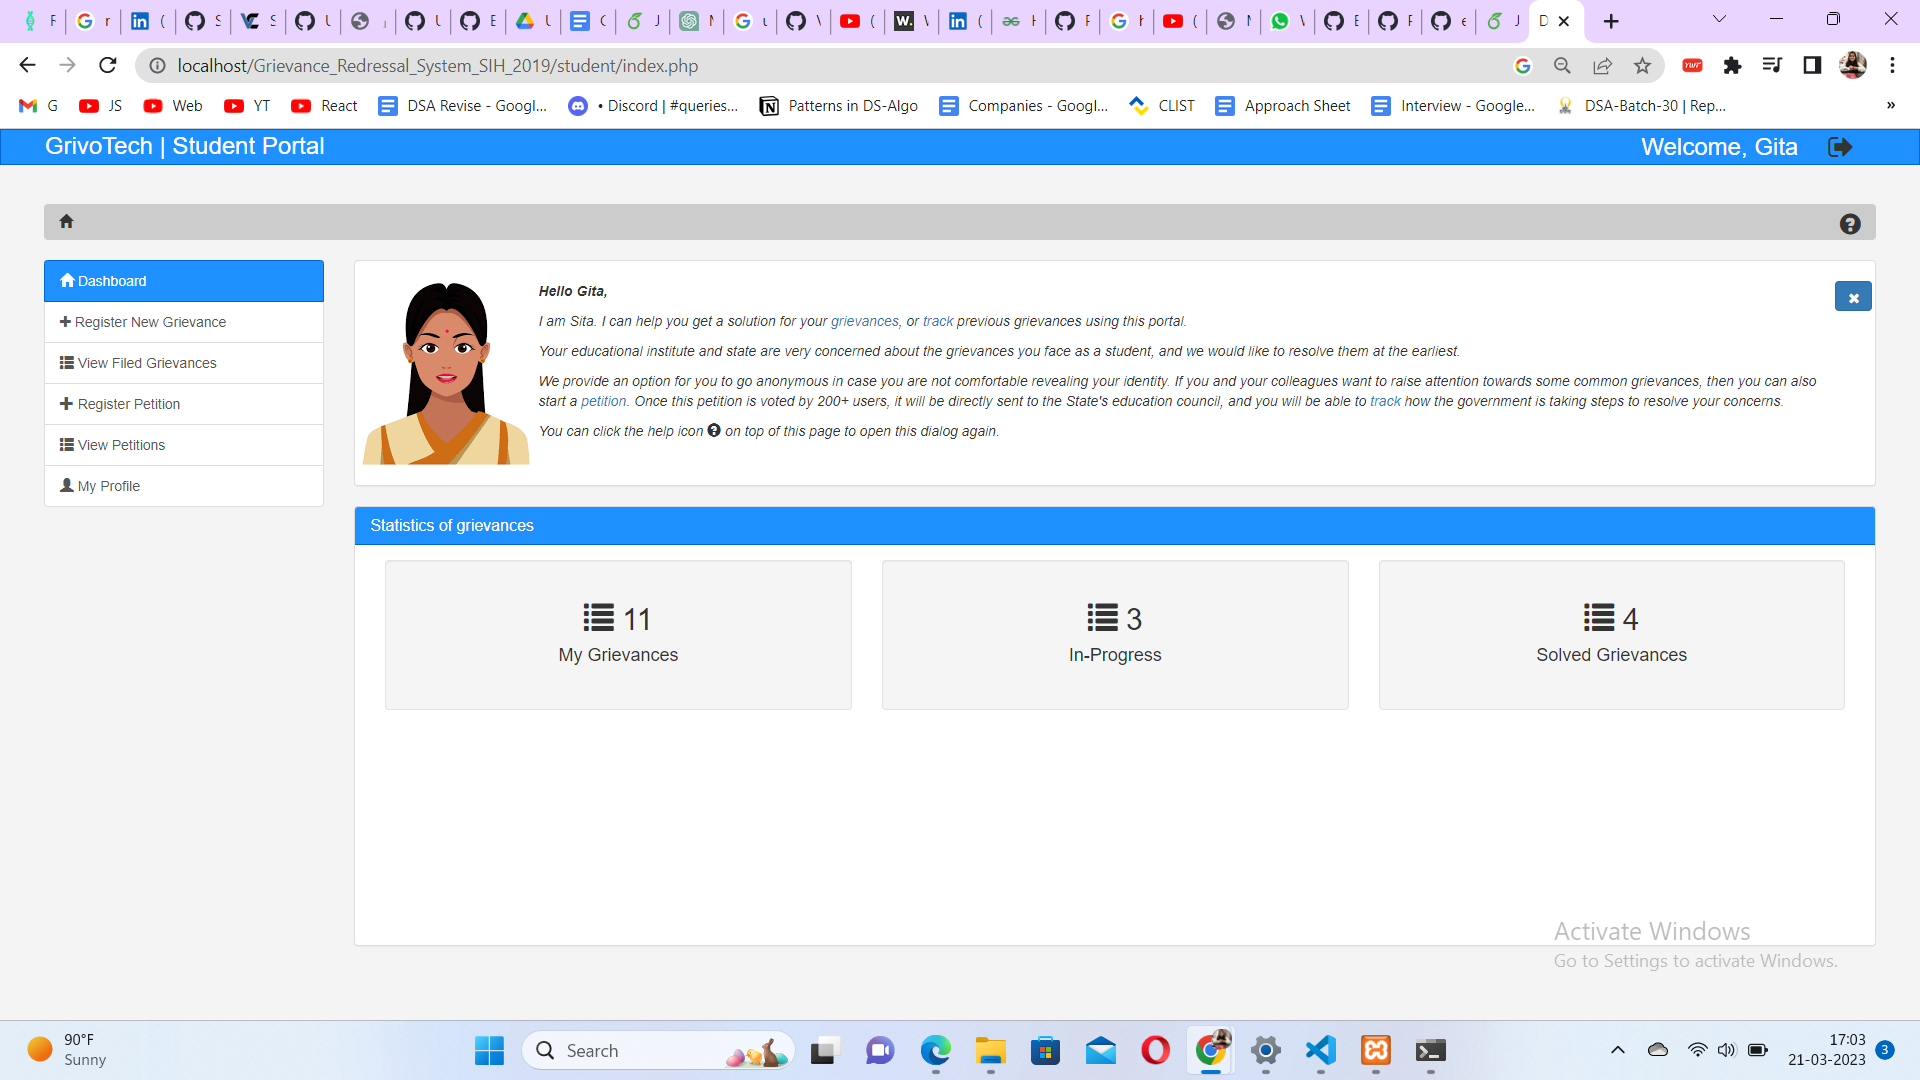Click the Solved Grievances list icon
This screenshot has width=1920, height=1080.
[x=1596, y=617]
